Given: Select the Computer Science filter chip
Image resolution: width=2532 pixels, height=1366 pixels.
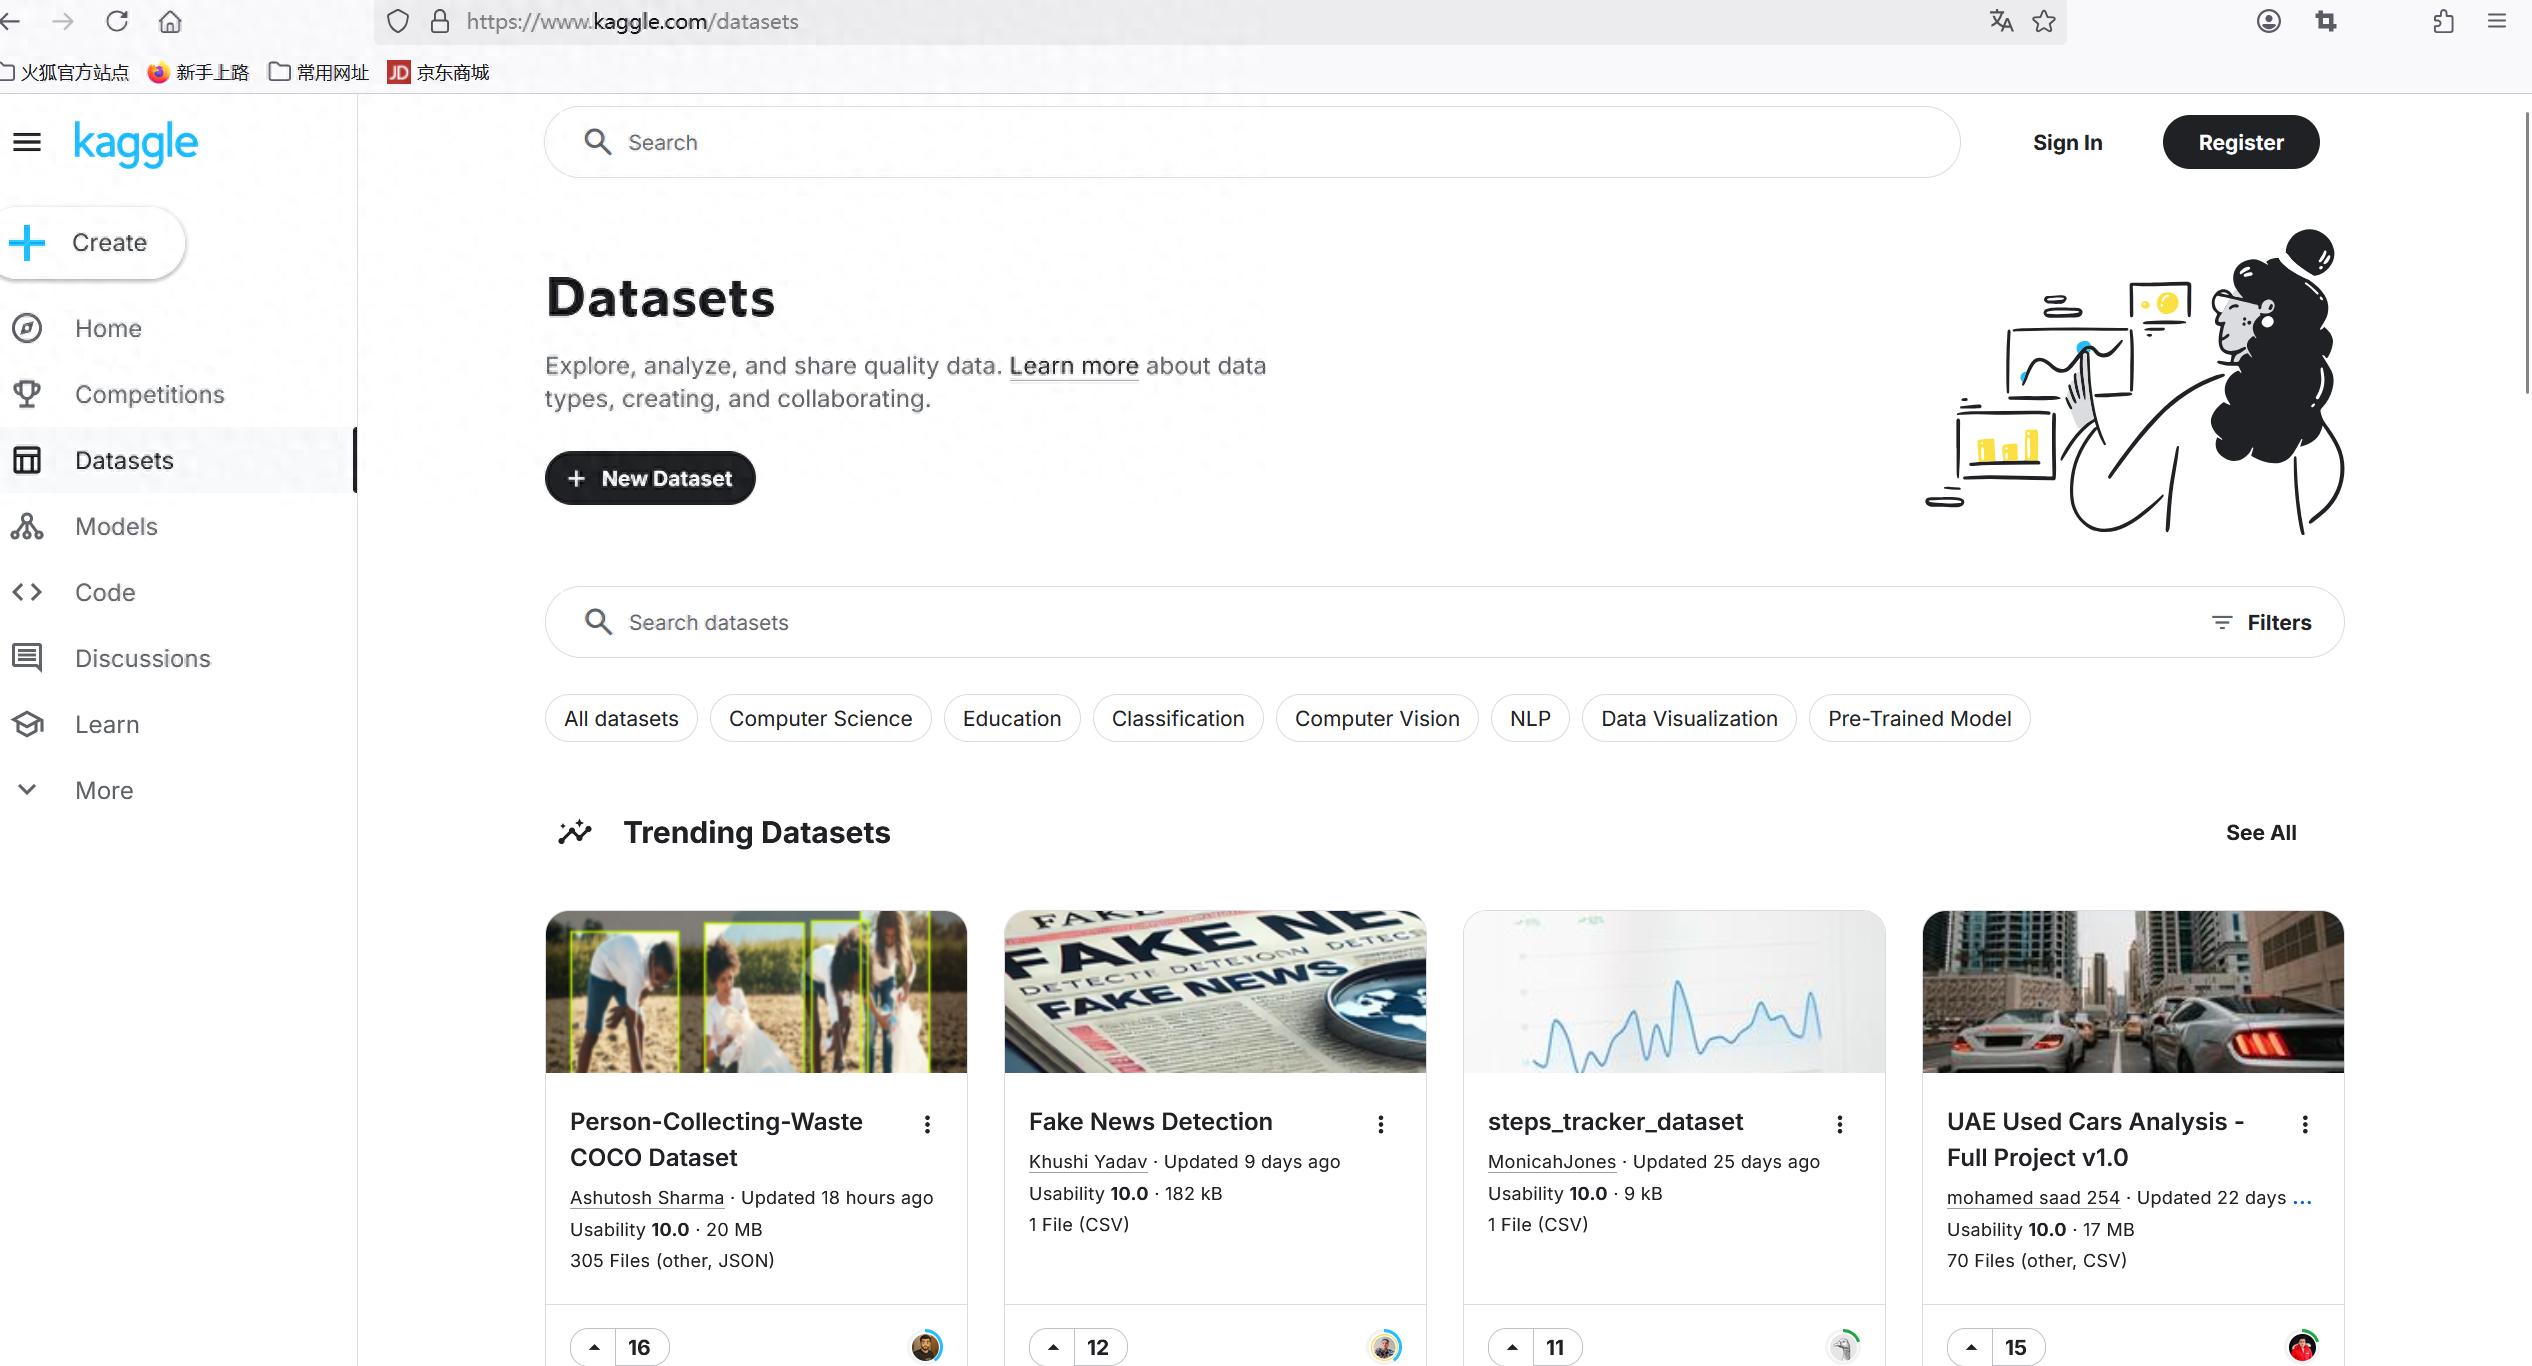Looking at the screenshot, I should (x=820, y=718).
